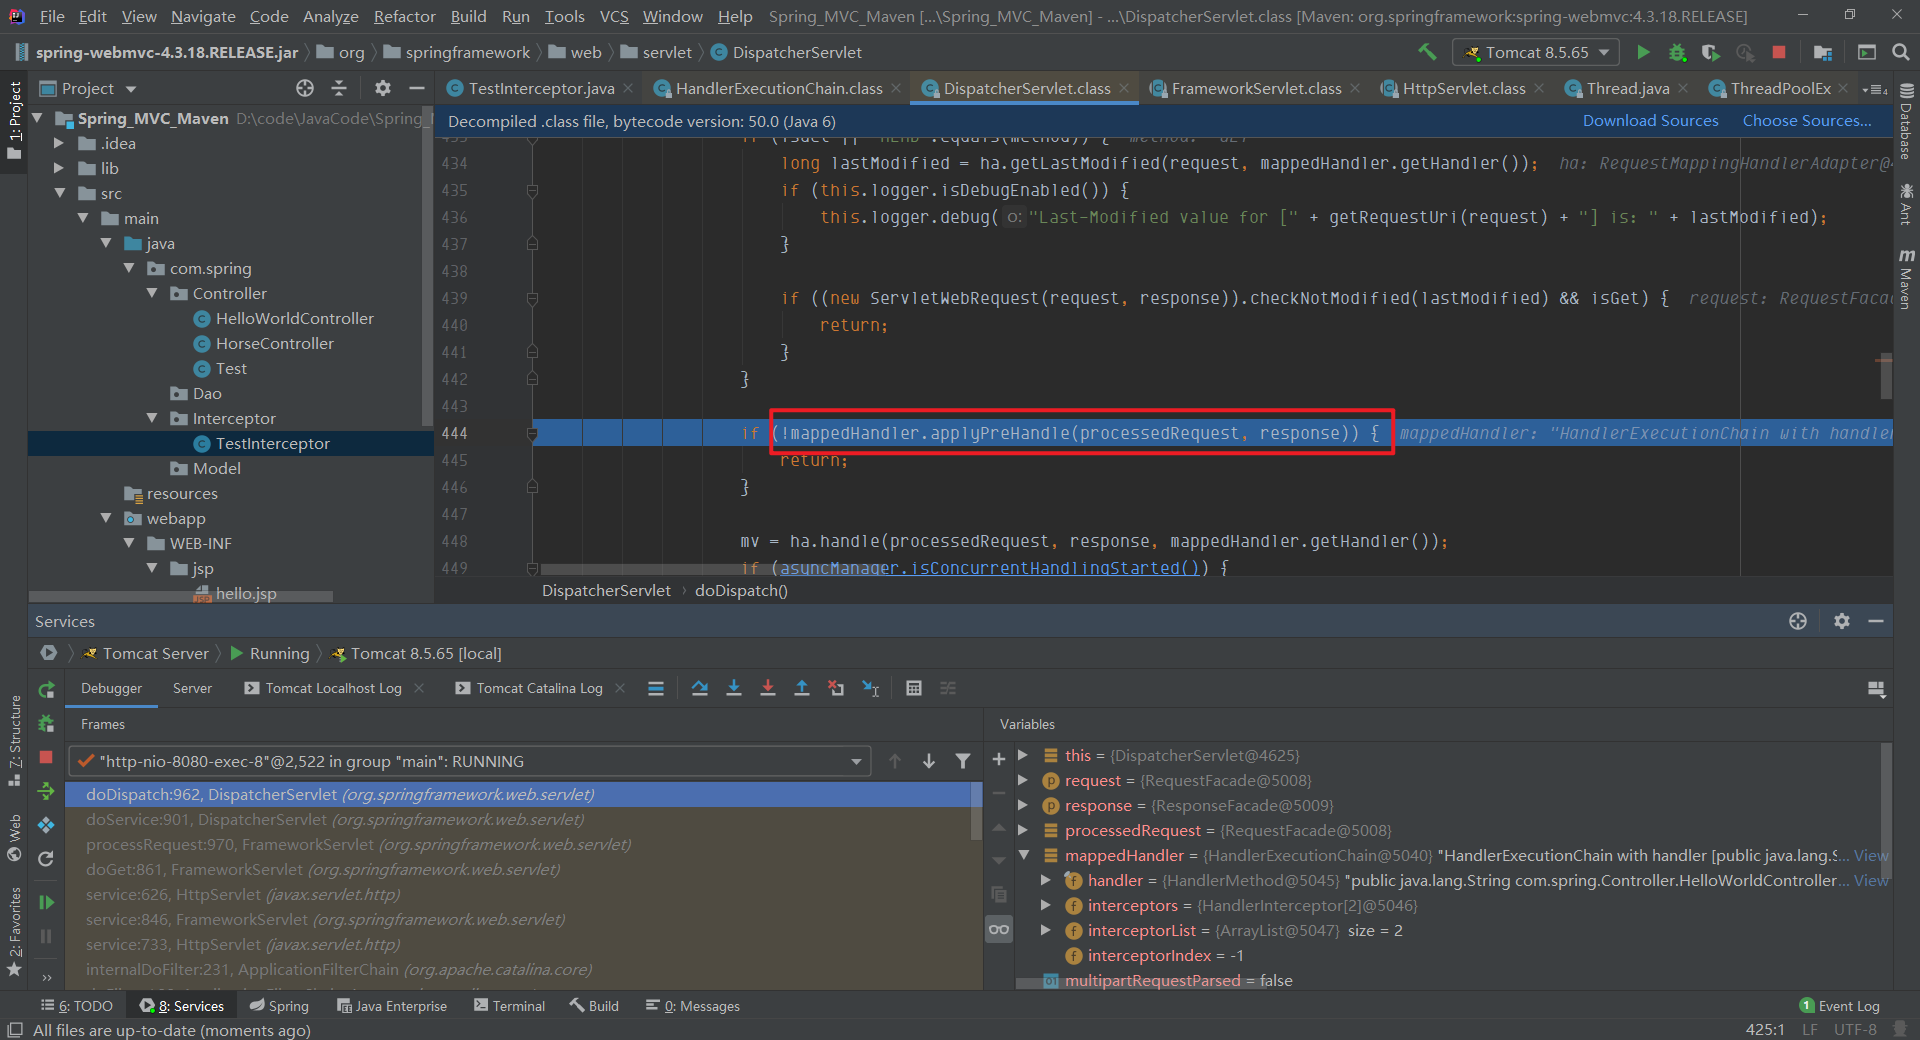1920x1040 pixels.
Task: Click the Force Step Into red arrow icon
Action: tap(768, 688)
